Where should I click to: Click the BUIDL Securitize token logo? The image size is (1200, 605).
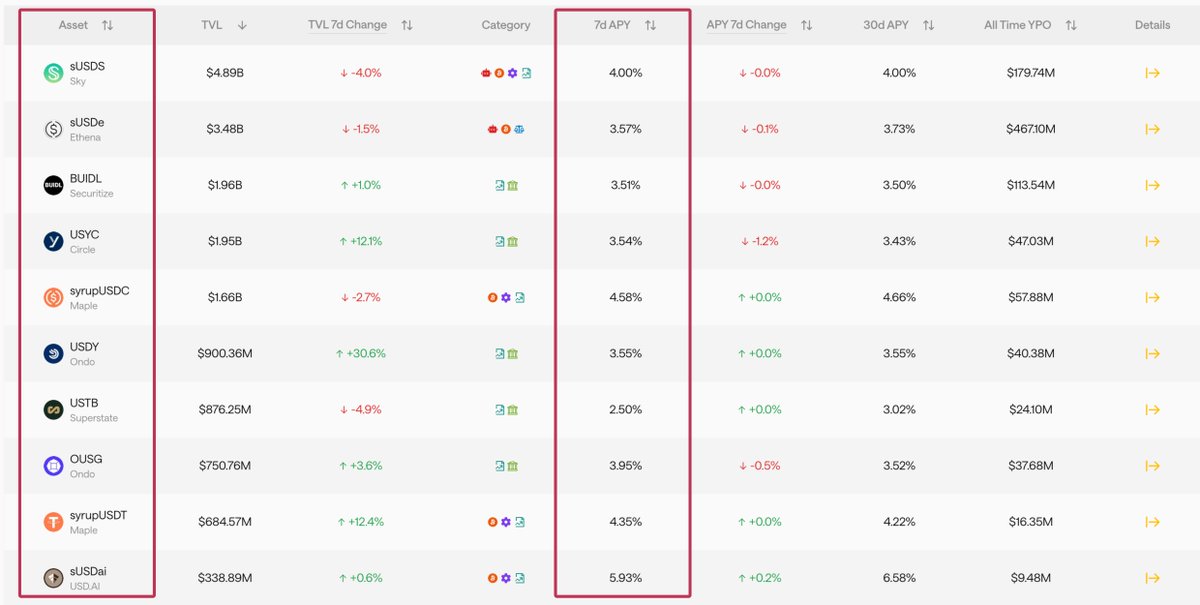click(x=53, y=185)
